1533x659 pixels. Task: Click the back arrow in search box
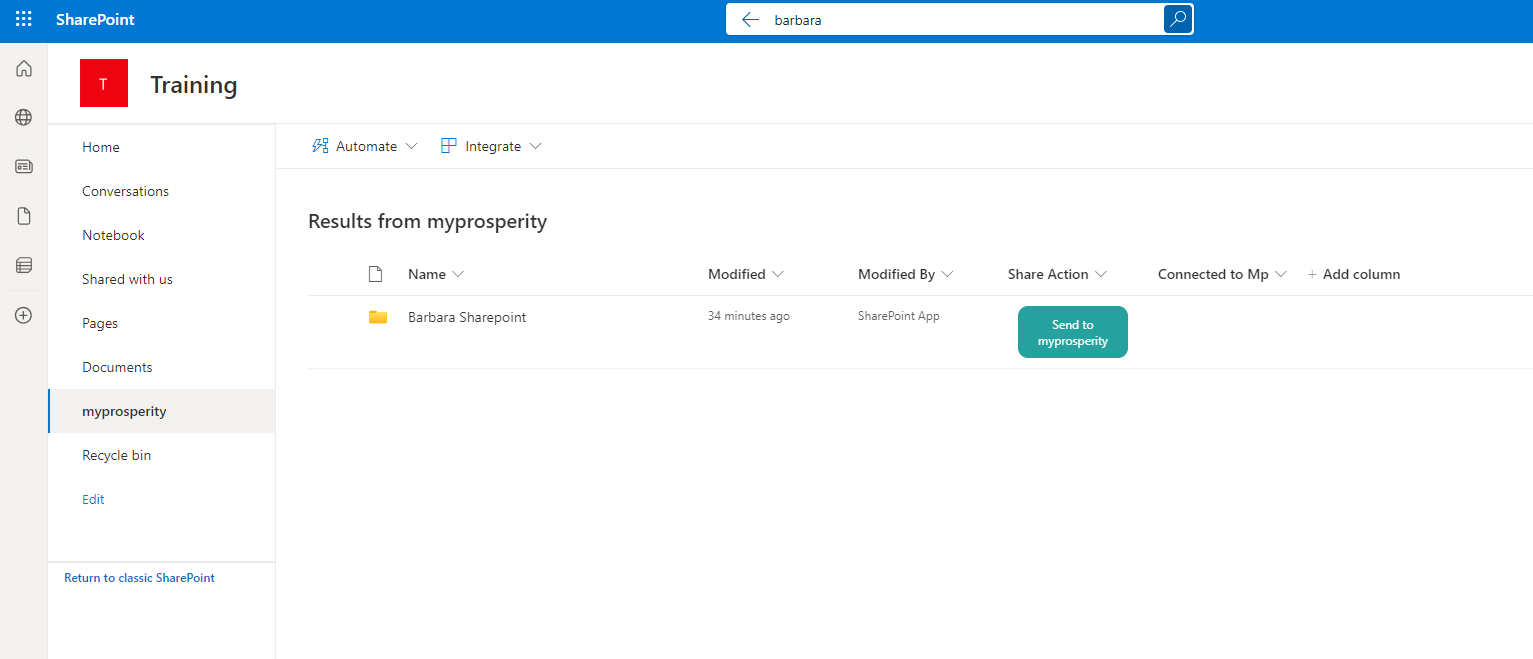(751, 19)
